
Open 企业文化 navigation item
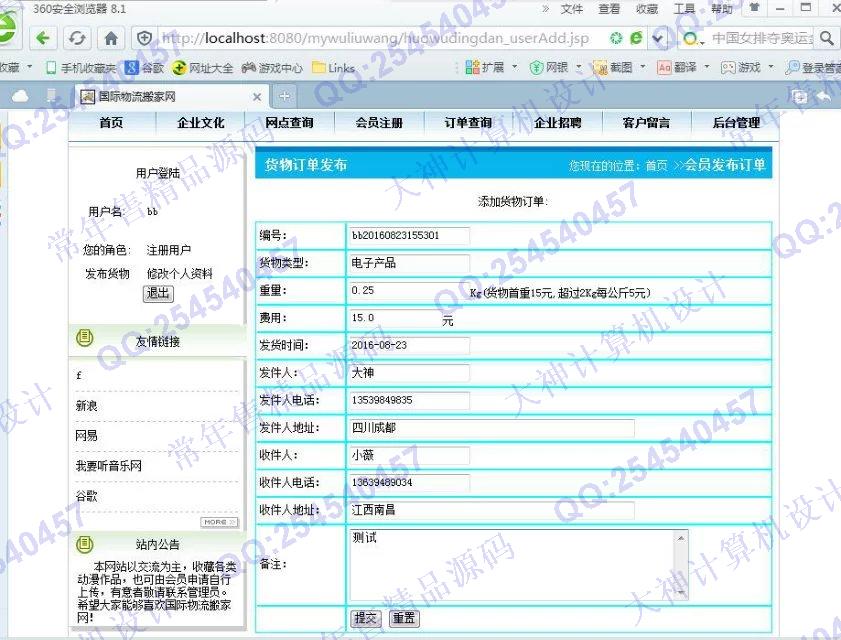click(201, 123)
